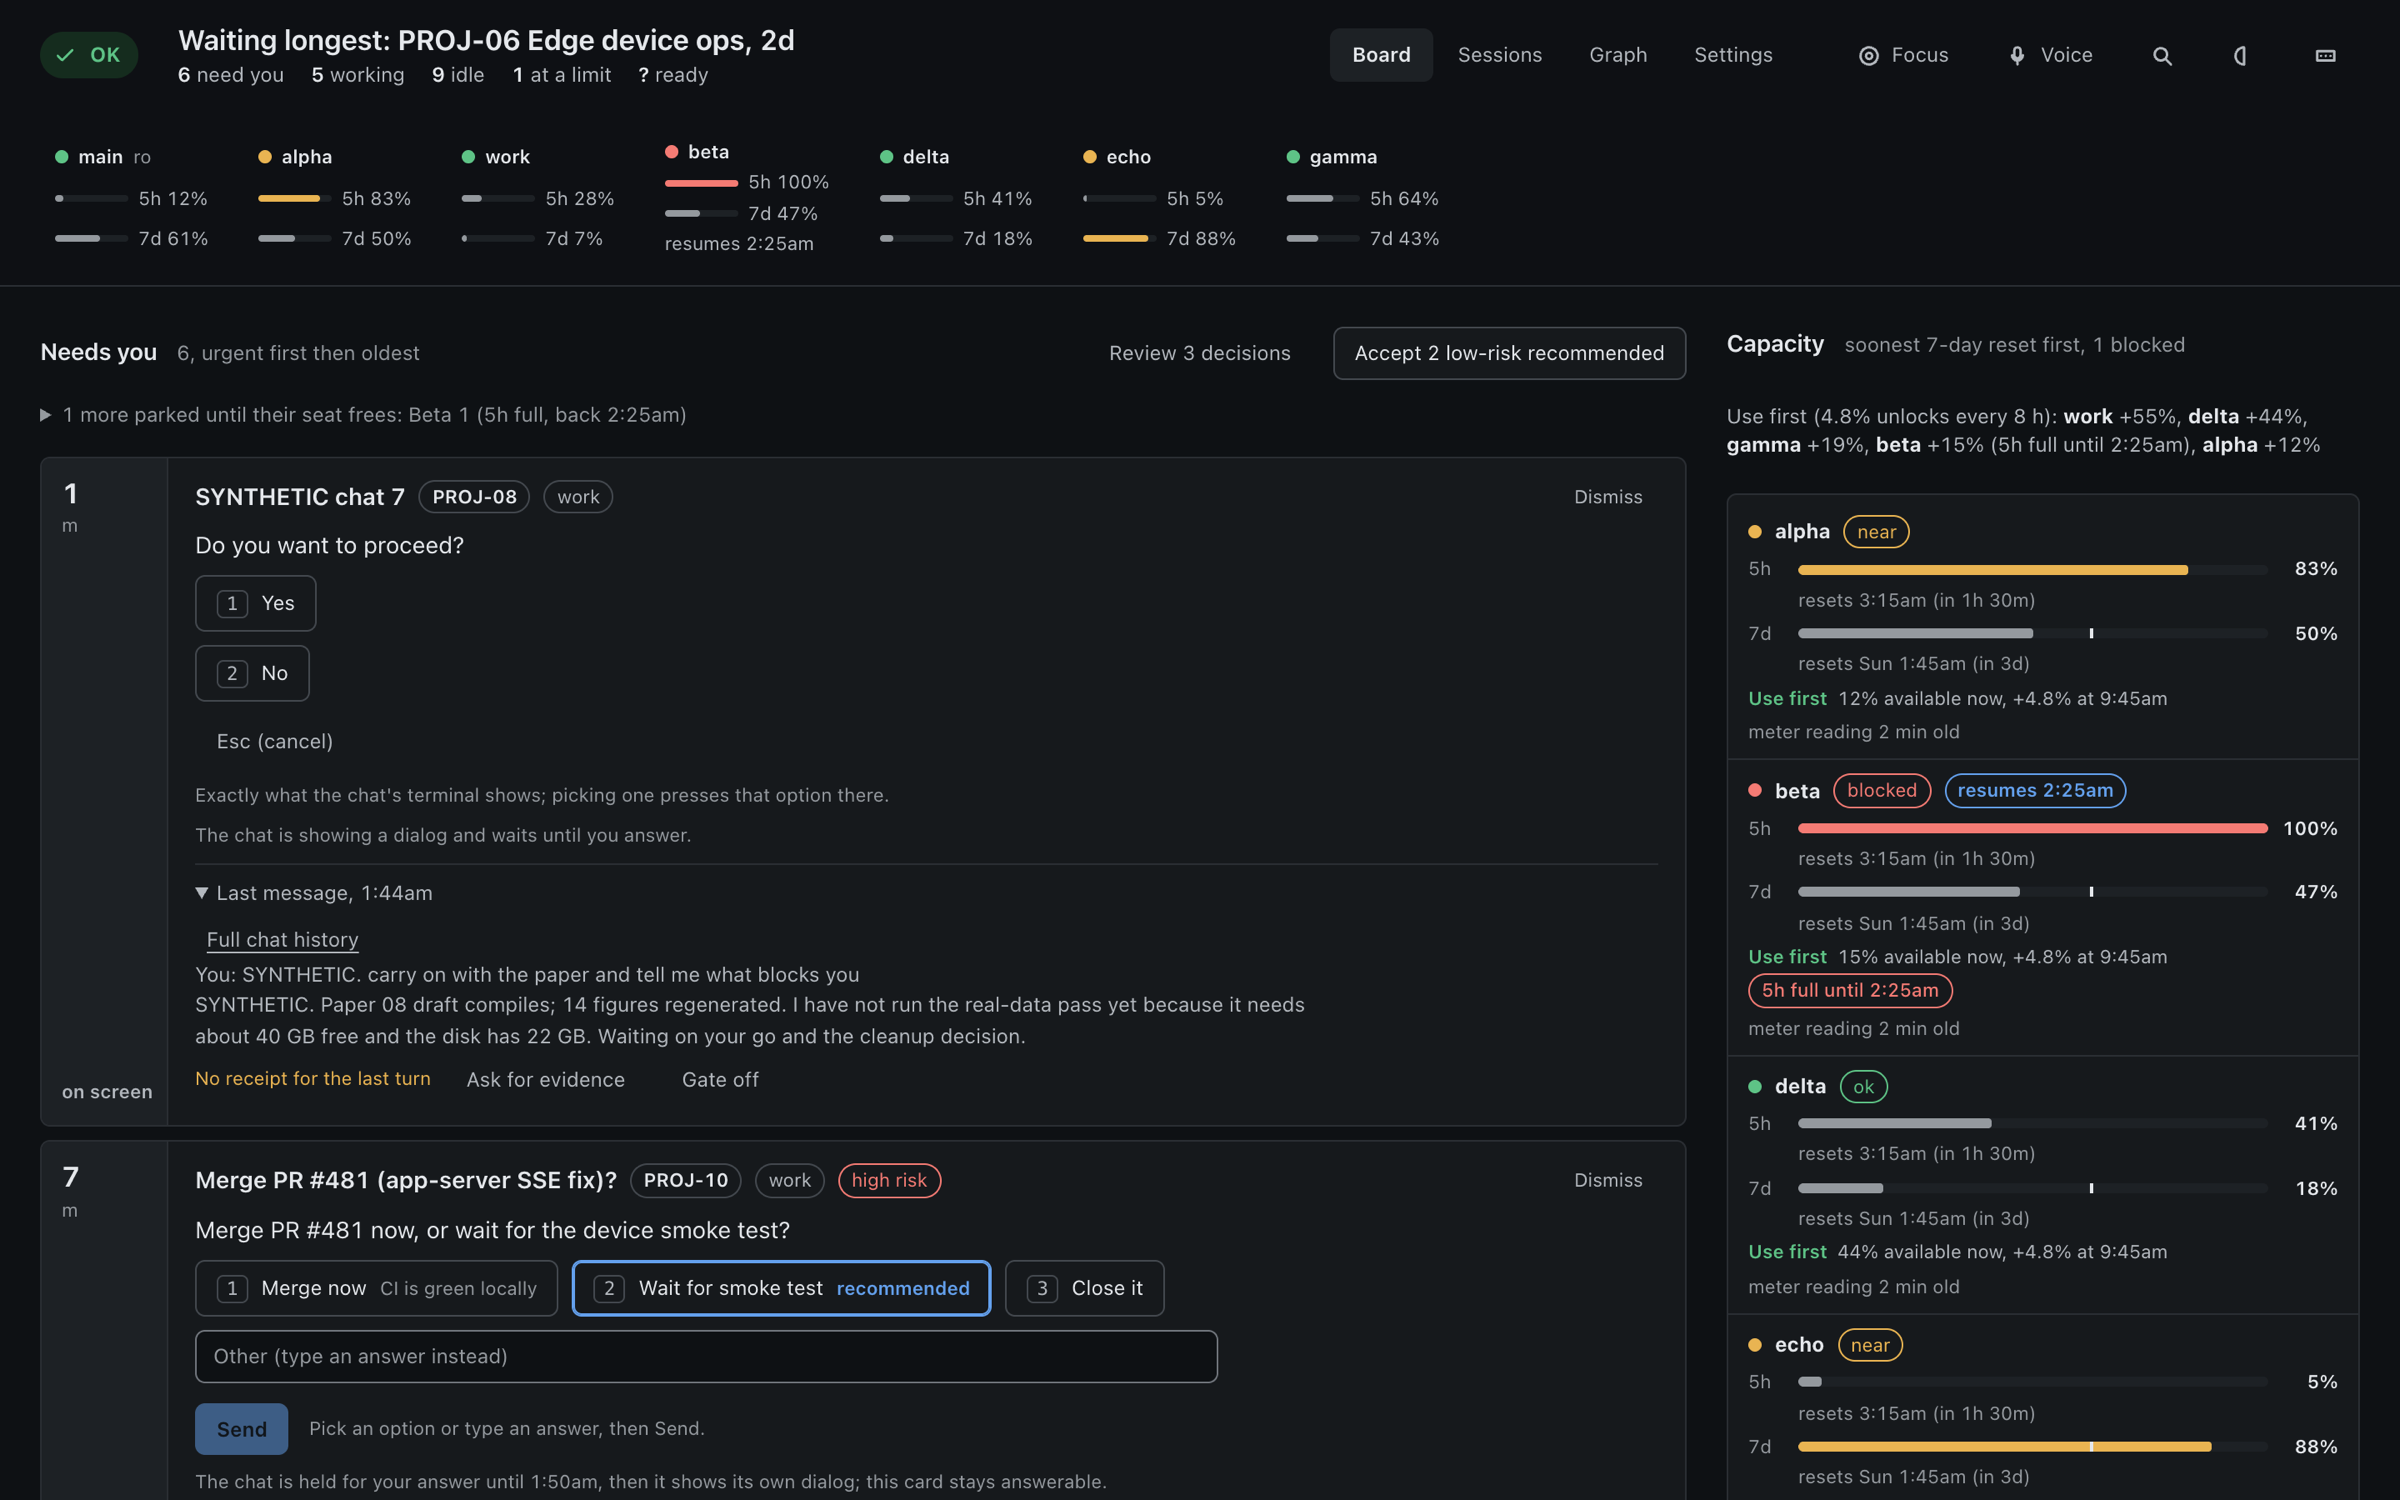Click the search magnifier icon
The width and height of the screenshot is (2400, 1500).
pos(2162,56)
